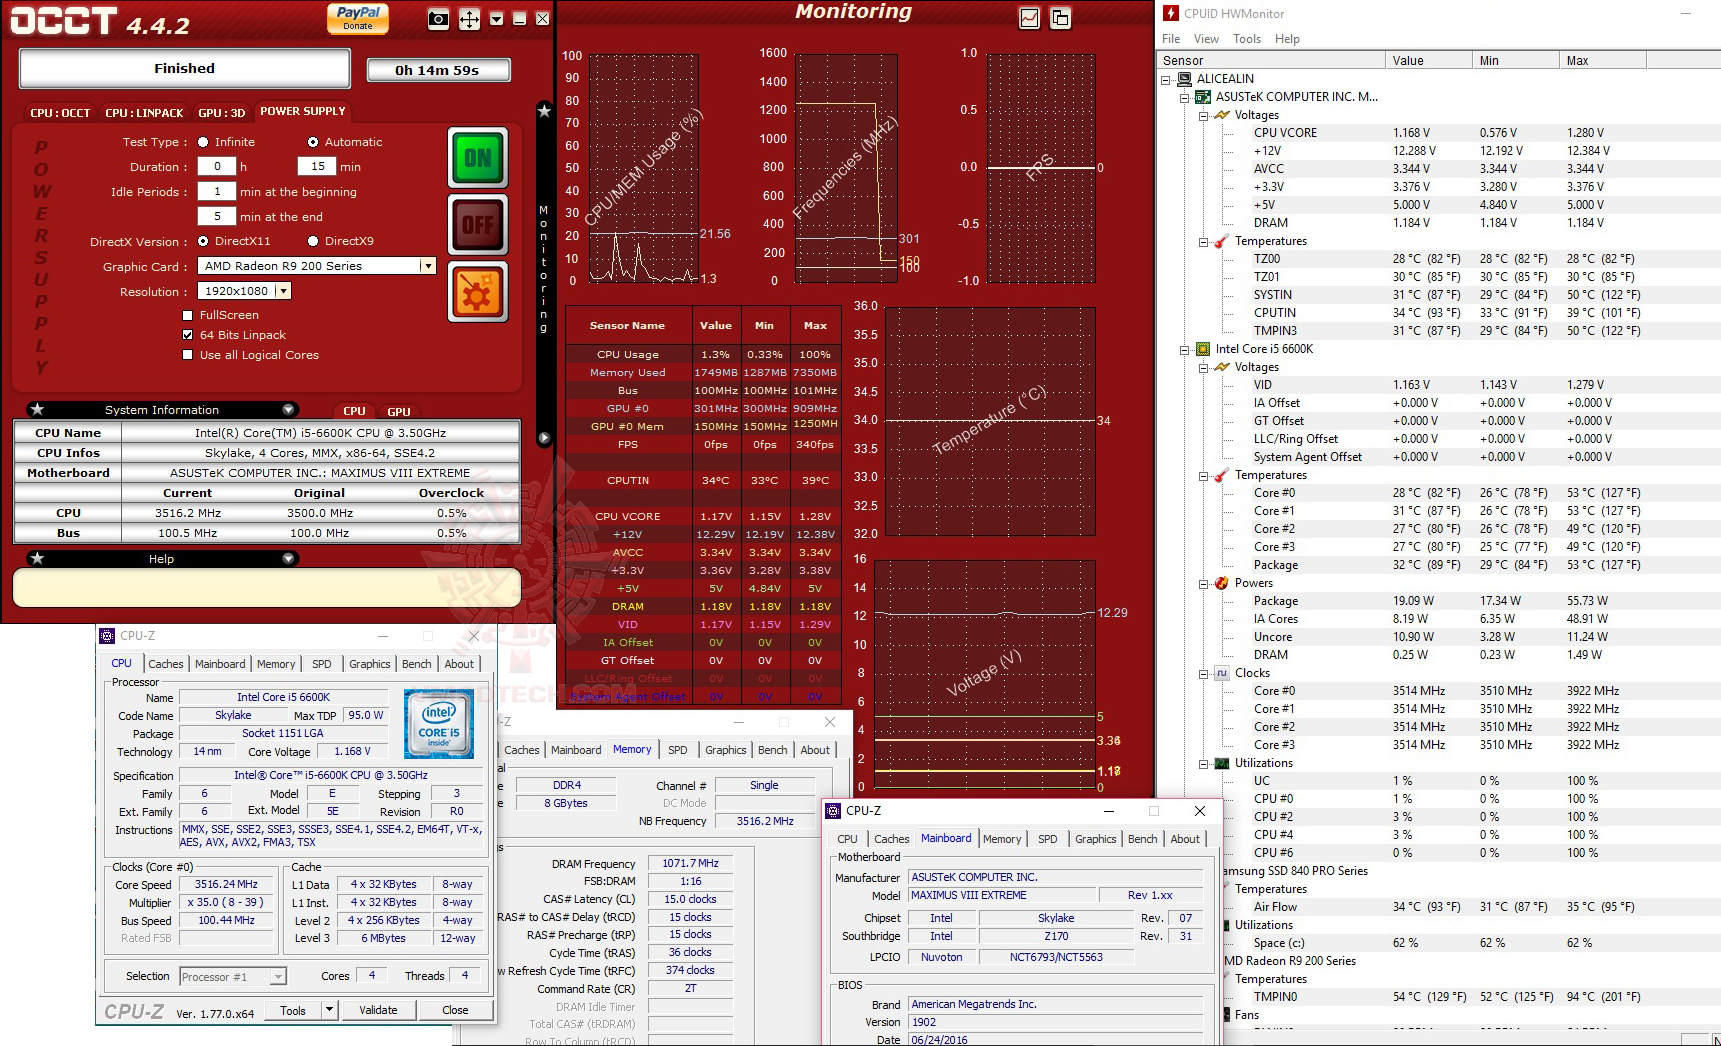Stop the test with the OFF button

pyautogui.click(x=478, y=225)
